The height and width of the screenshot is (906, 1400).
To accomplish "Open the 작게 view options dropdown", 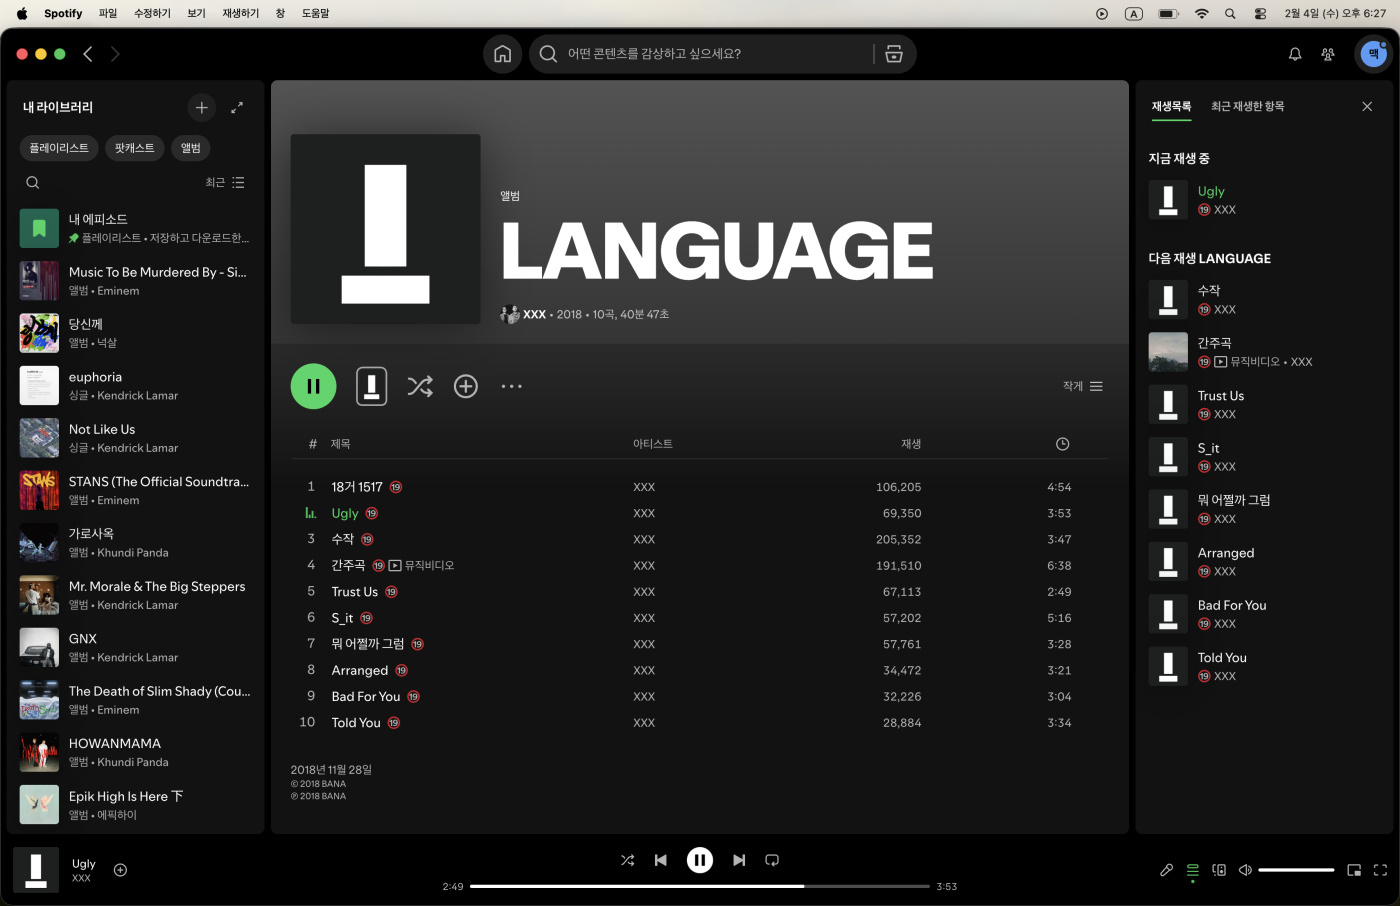I will coord(1083,386).
